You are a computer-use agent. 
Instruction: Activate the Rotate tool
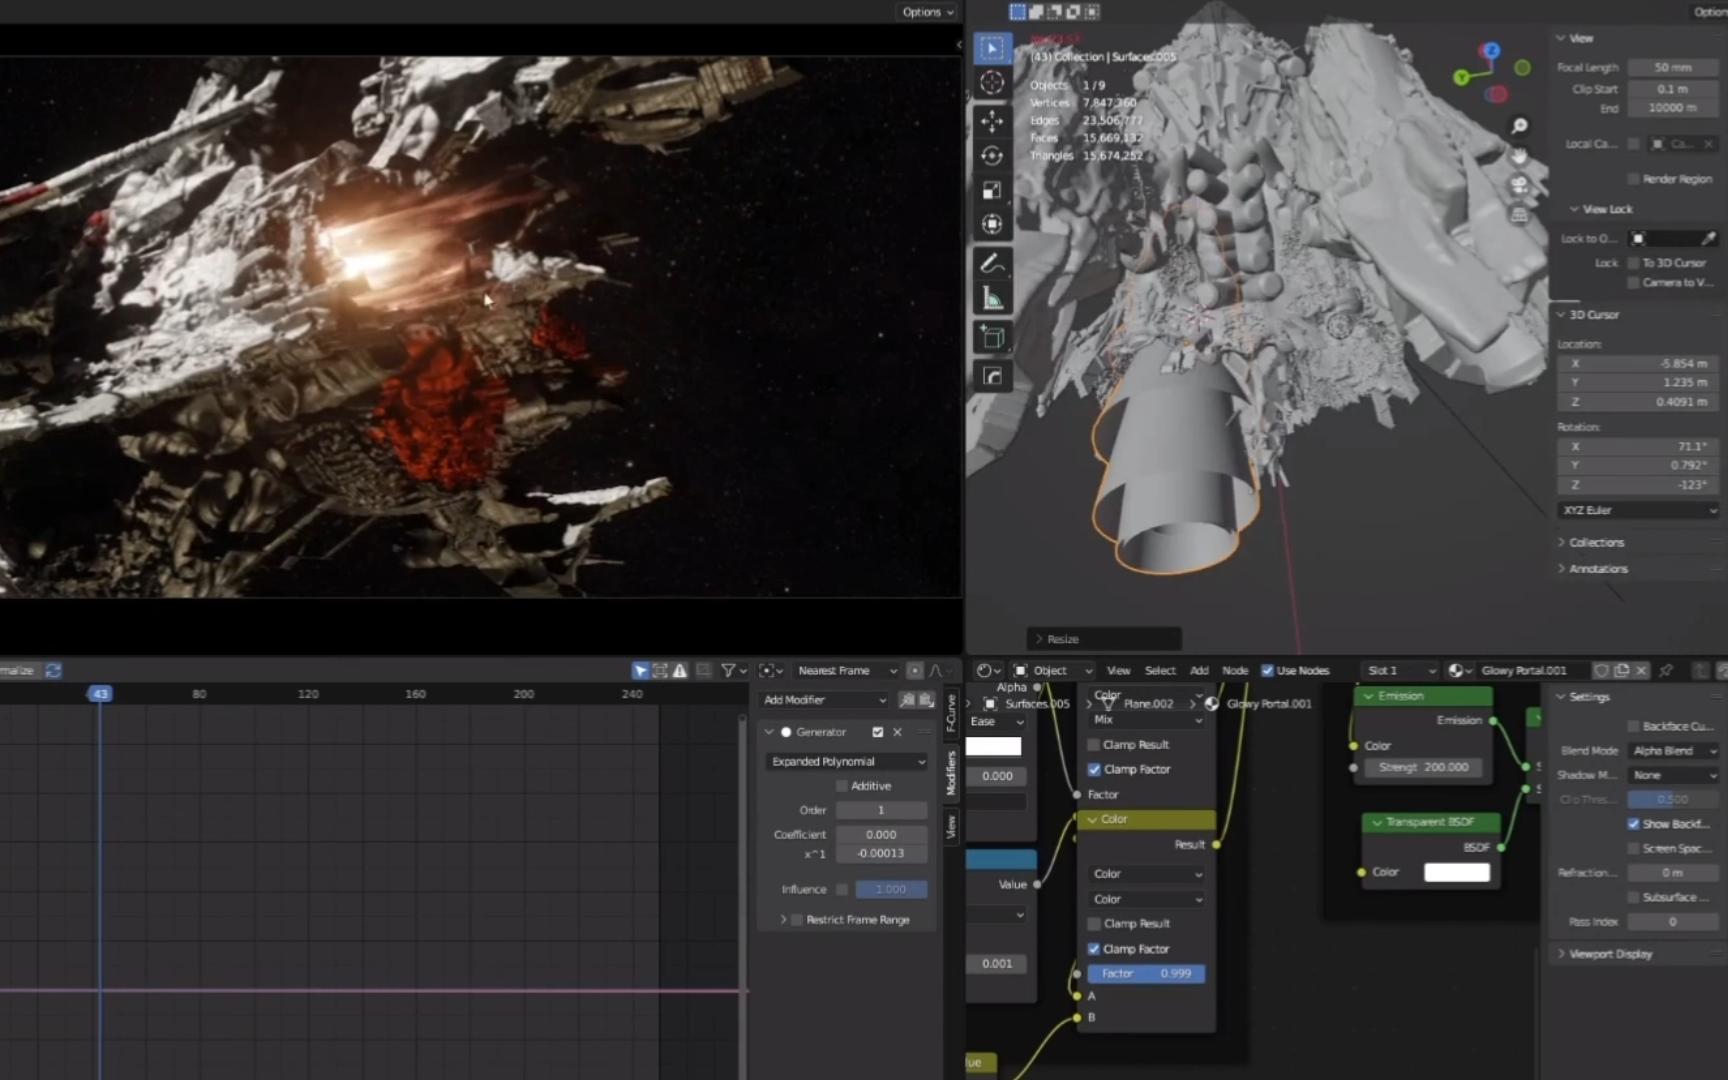pos(992,156)
